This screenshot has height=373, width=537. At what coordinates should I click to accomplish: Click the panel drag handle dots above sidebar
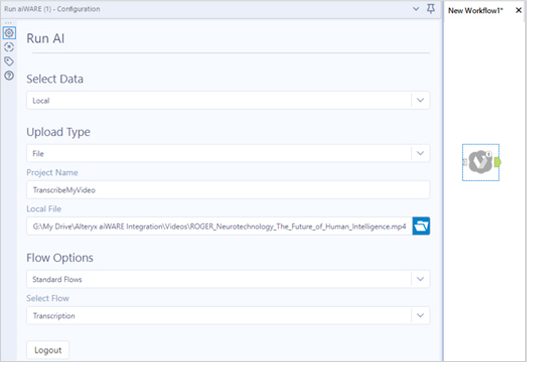[9, 23]
